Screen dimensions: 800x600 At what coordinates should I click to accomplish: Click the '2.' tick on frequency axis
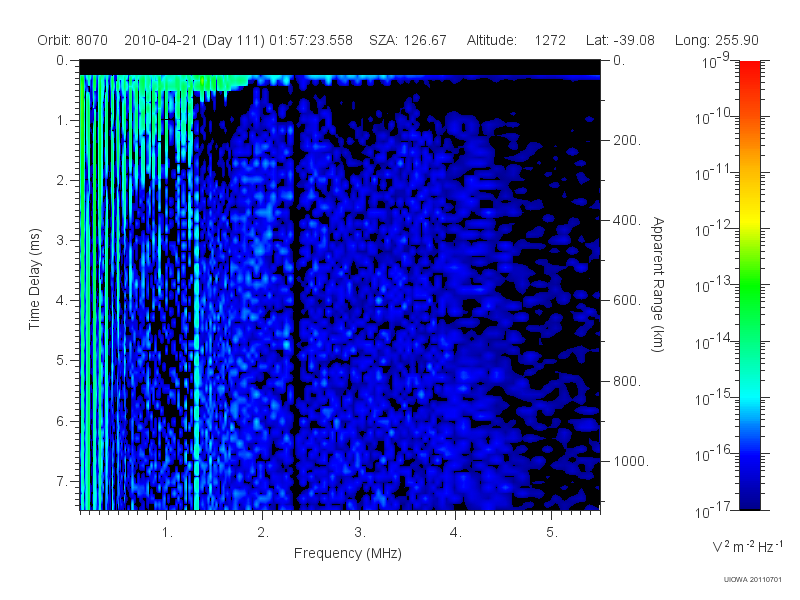point(263,533)
